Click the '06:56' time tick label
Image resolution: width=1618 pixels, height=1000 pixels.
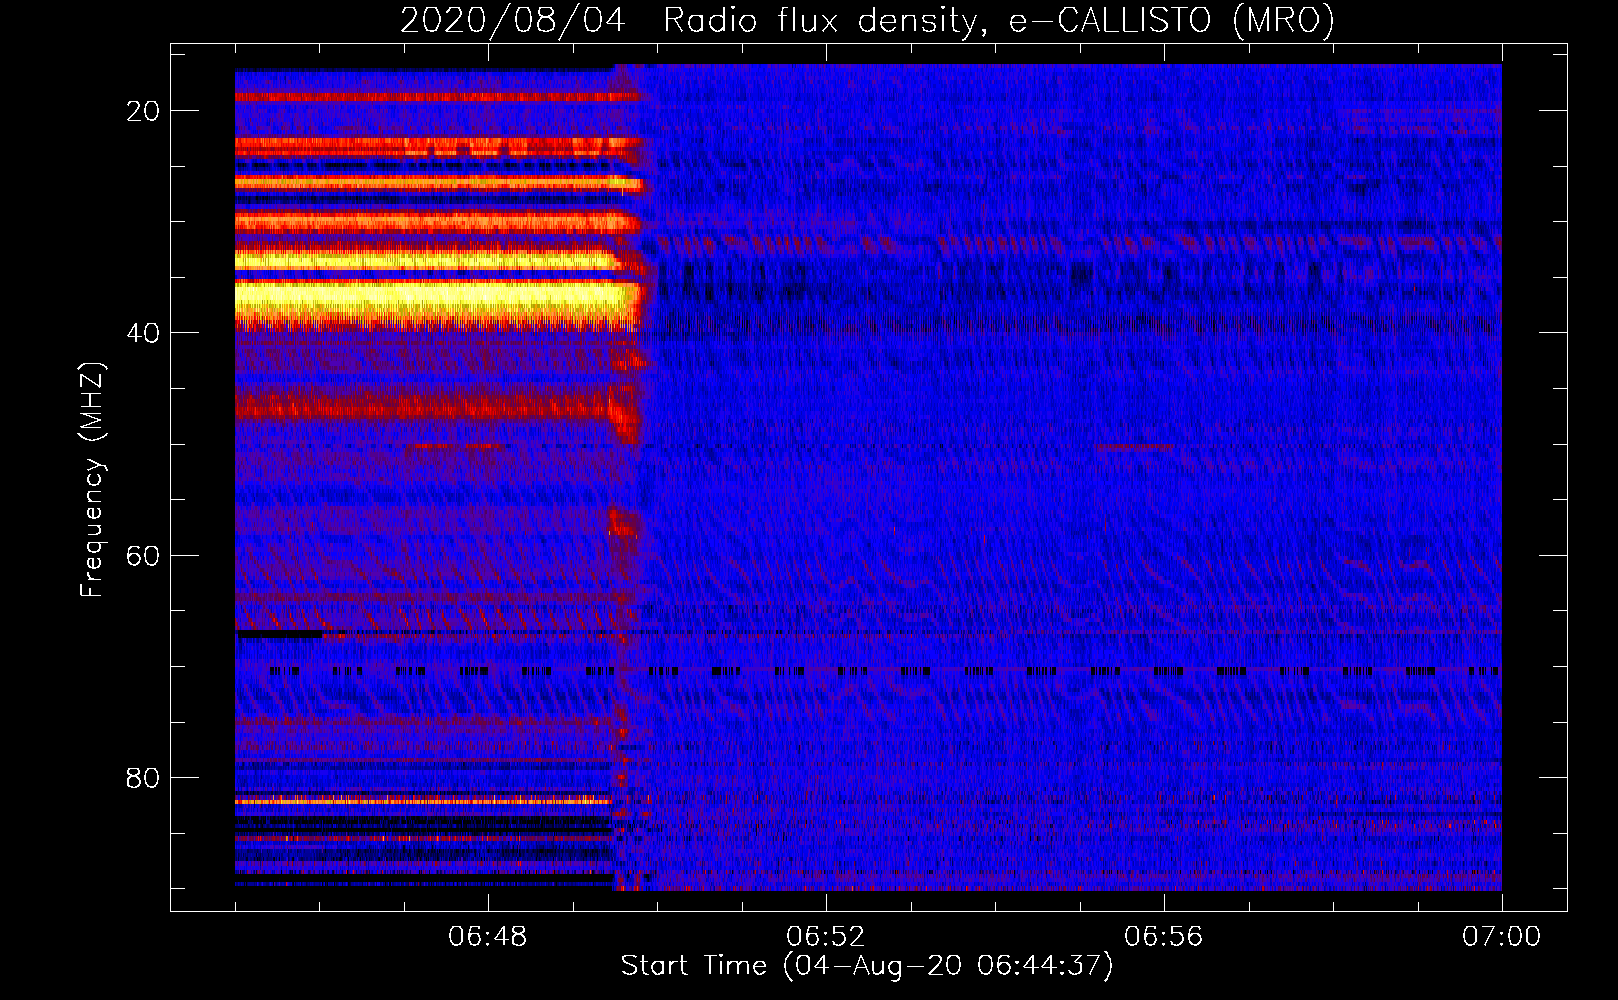click(x=1164, y=937)
